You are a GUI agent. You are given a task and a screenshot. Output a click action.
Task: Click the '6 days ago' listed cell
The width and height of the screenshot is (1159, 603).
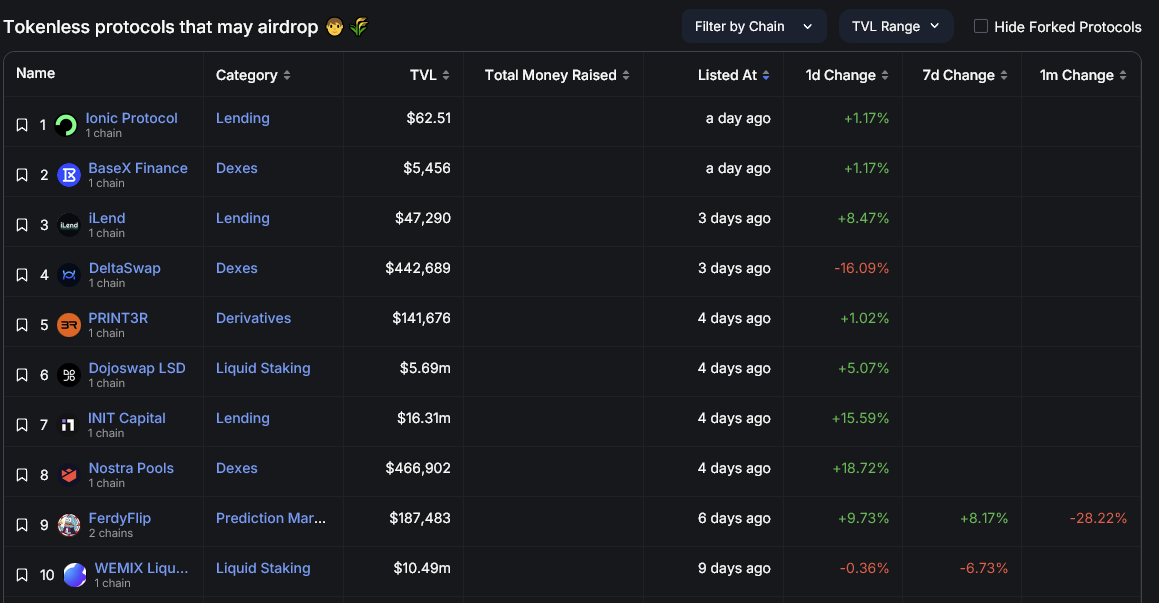tap(734, 518)
